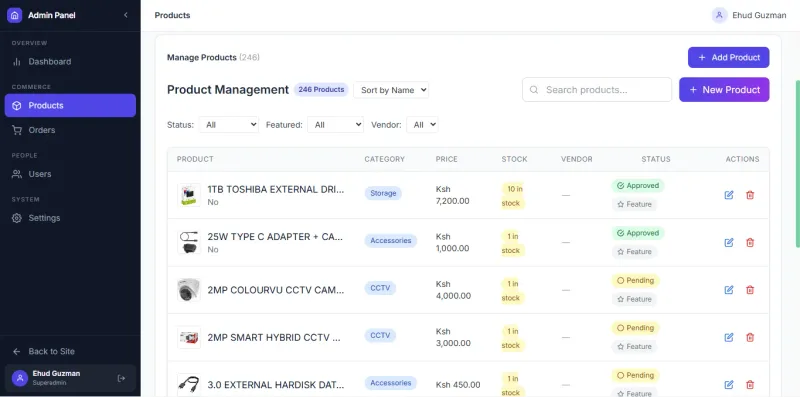Click the Admin Panel home logo icon
The image size is (800, 397).
click(14, 15)
